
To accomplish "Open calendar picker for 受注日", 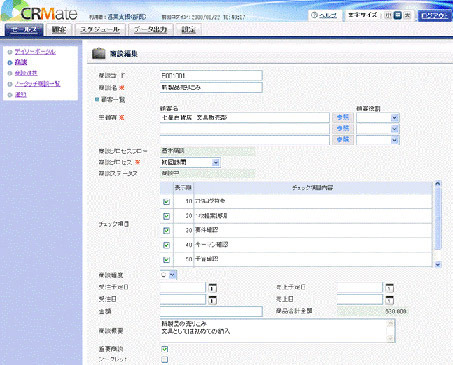I will coord(213,300).
